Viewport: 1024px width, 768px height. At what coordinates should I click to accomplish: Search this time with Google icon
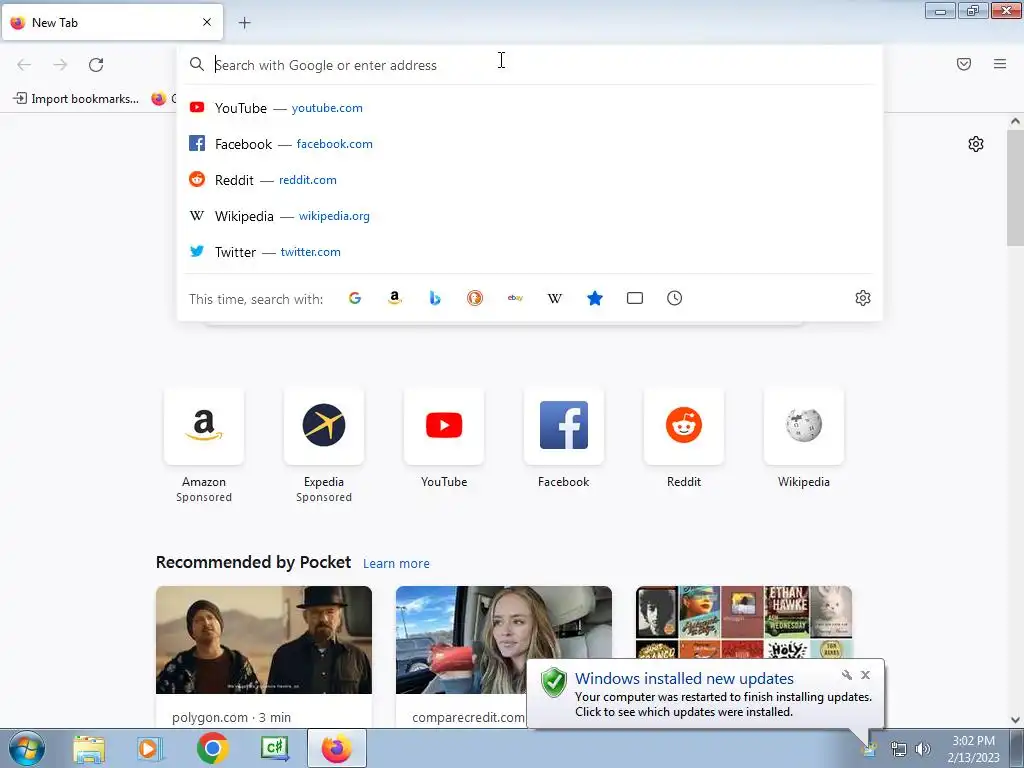(x=355, y=298)
